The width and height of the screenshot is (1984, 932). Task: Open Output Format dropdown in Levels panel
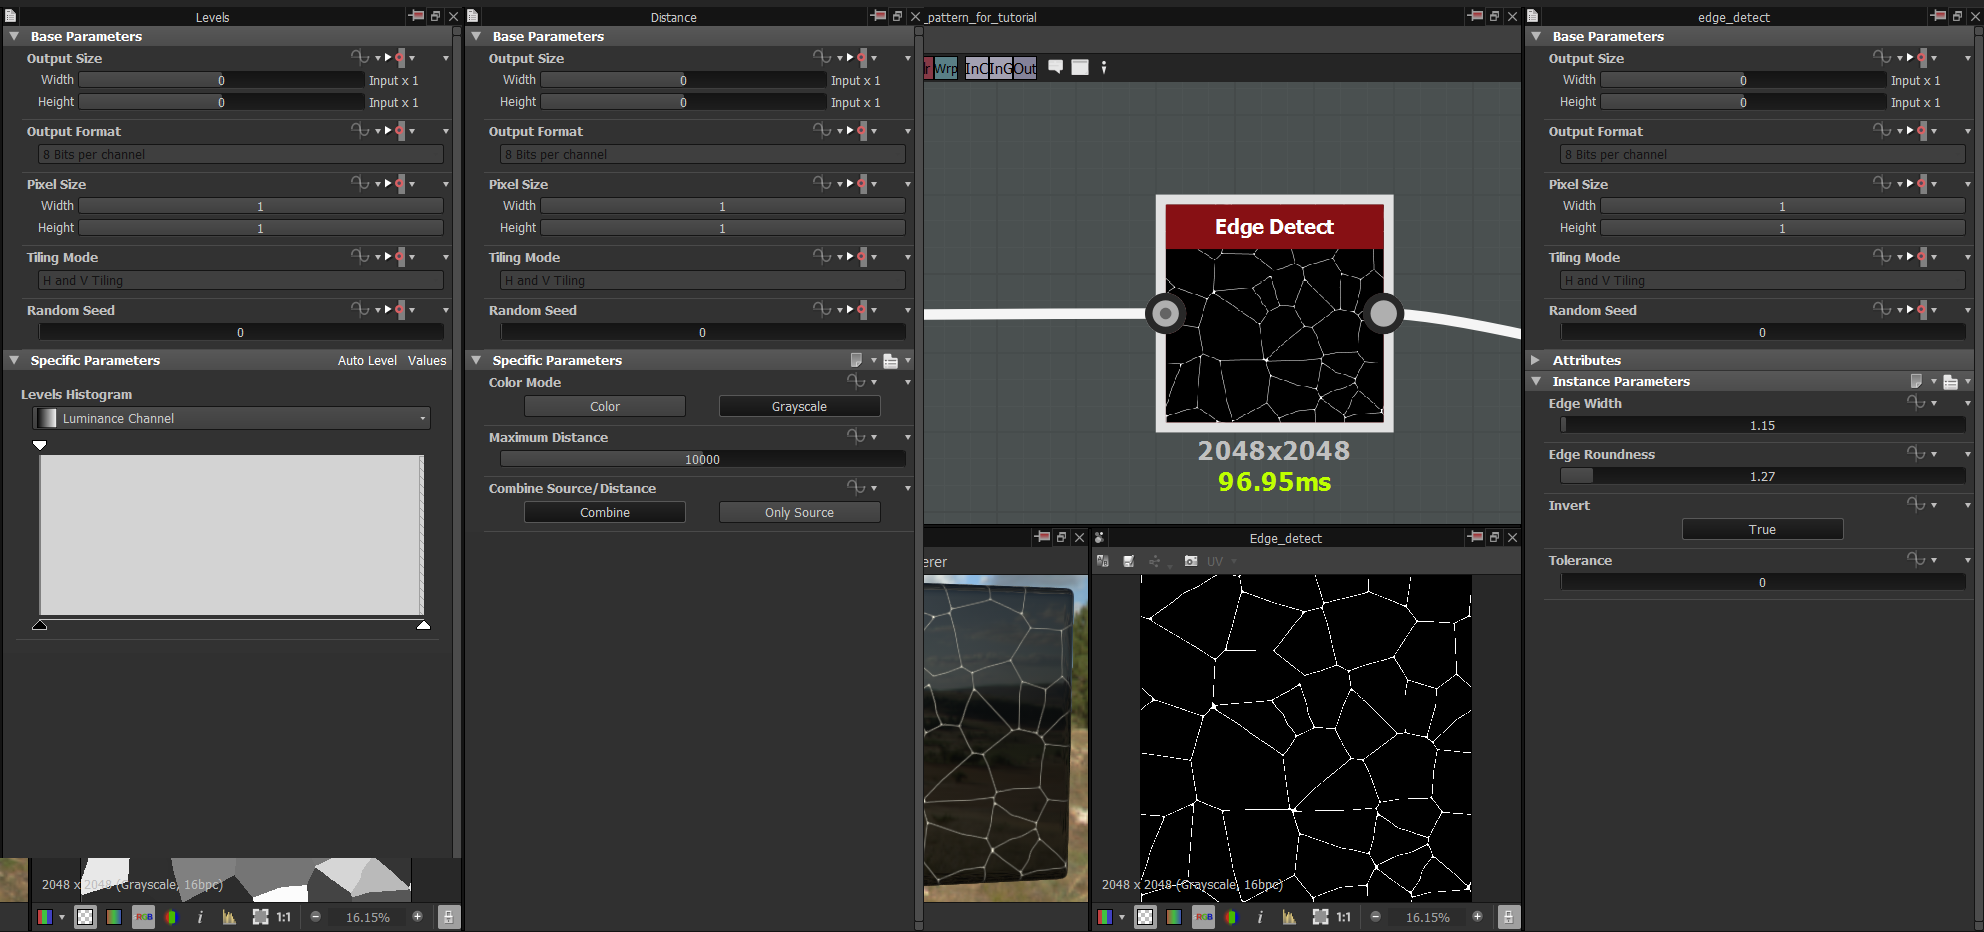[241, 154]
